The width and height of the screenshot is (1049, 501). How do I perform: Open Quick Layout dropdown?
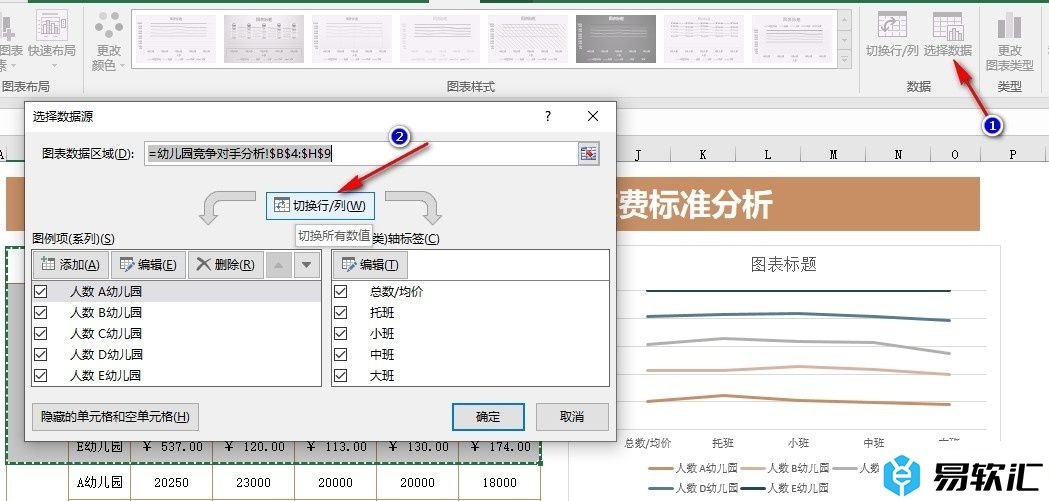pyautogui.click(x=52, y=41)
